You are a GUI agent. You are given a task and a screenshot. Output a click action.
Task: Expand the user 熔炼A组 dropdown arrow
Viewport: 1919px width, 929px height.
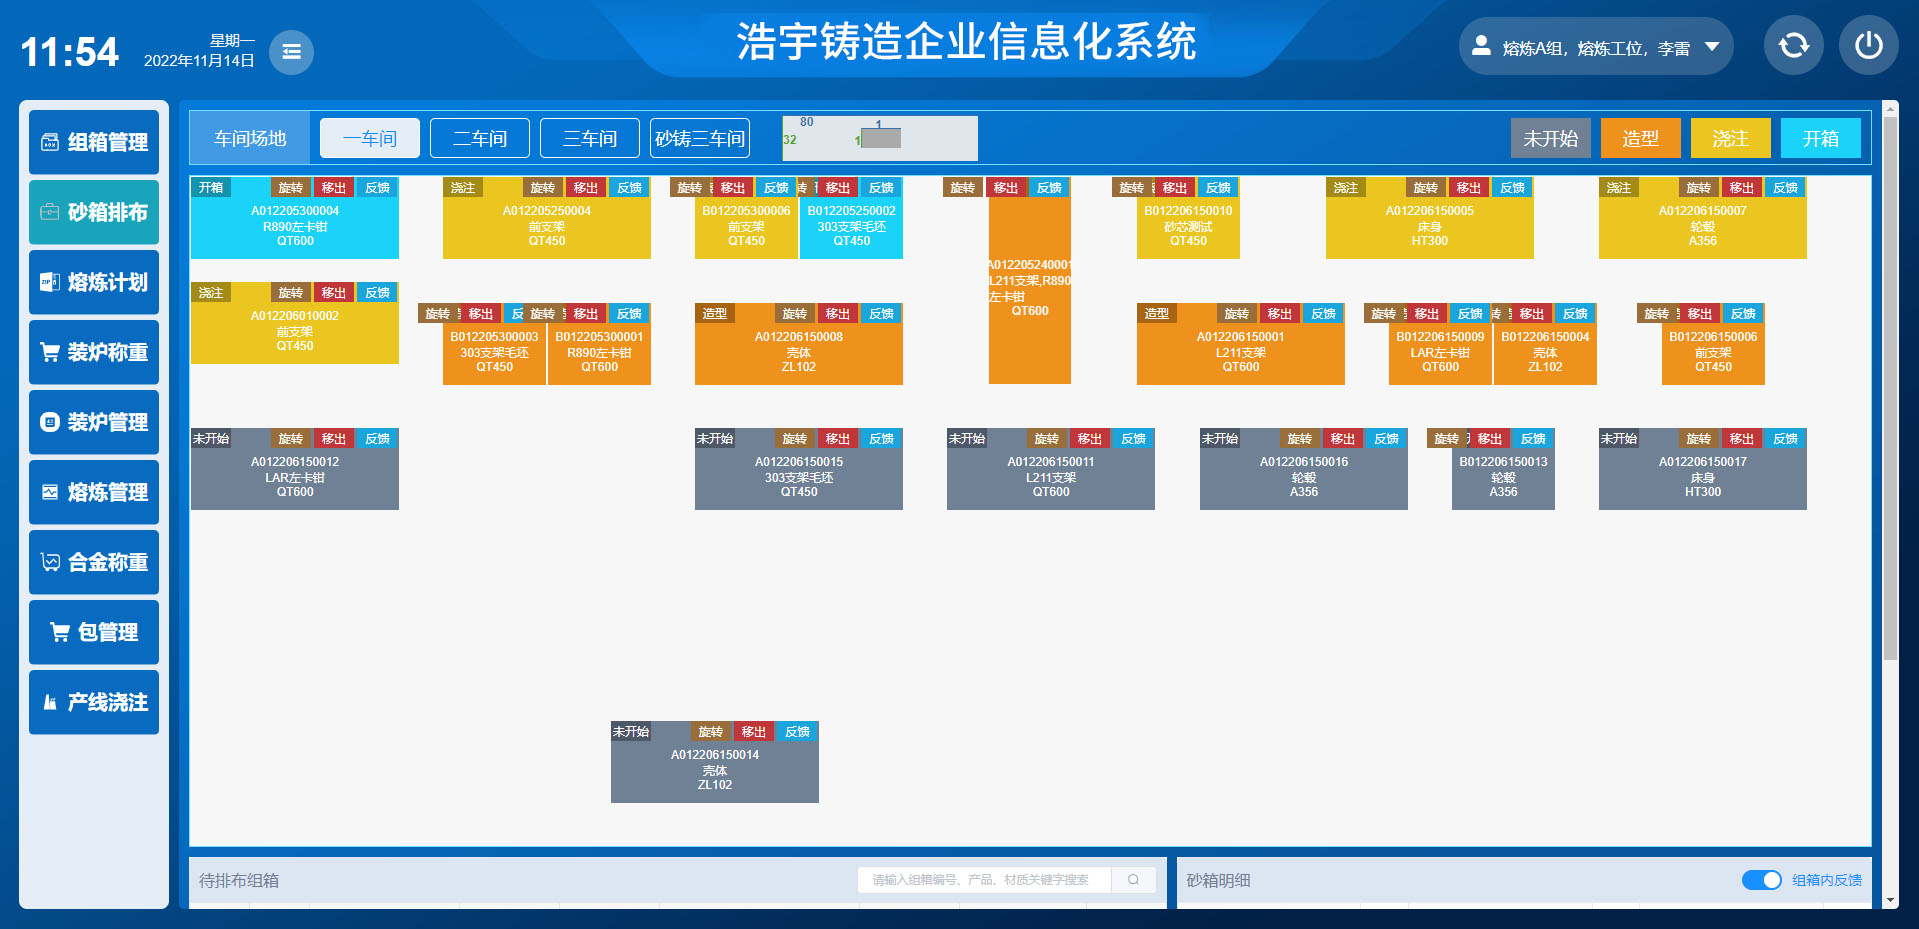pos(1712,47)
